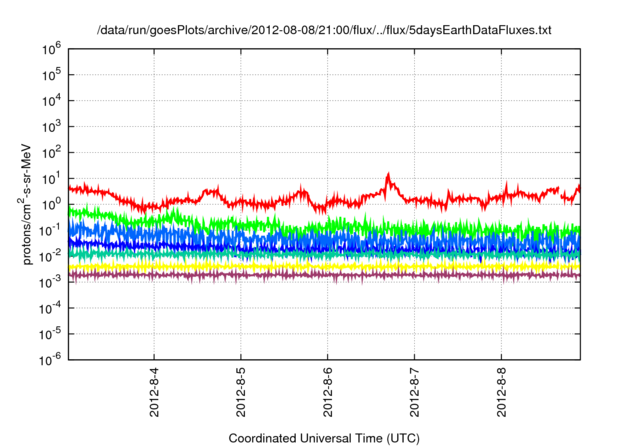Click the 10^-2 y-axis tick label
Viewport: 640px width, 448px height.
pos(51,256)
